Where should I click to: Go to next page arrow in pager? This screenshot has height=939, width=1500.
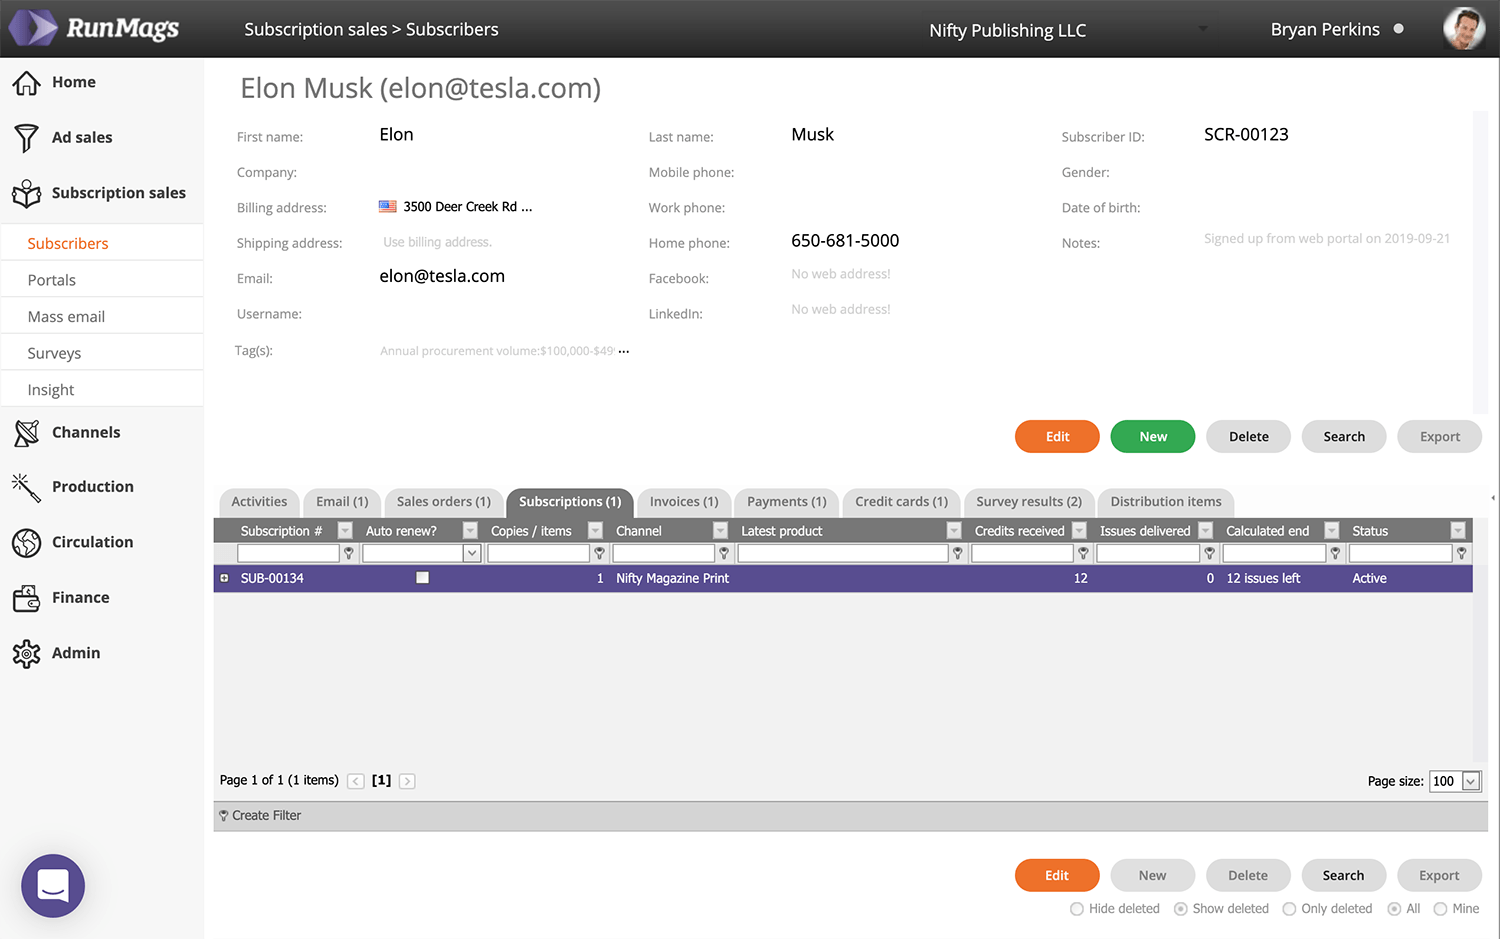click(x=407, y=781)
